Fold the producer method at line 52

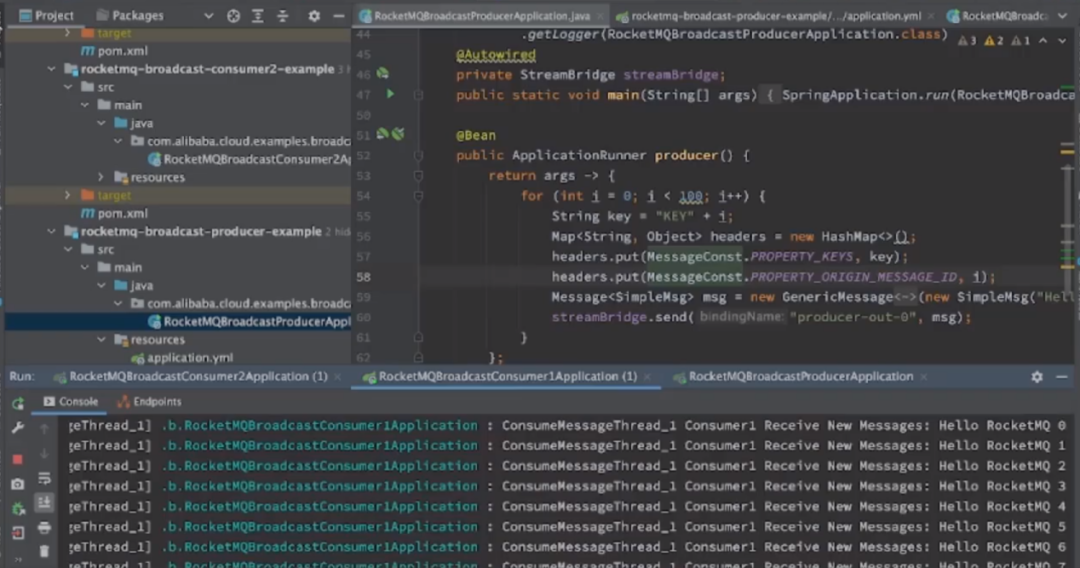[418, 156]
